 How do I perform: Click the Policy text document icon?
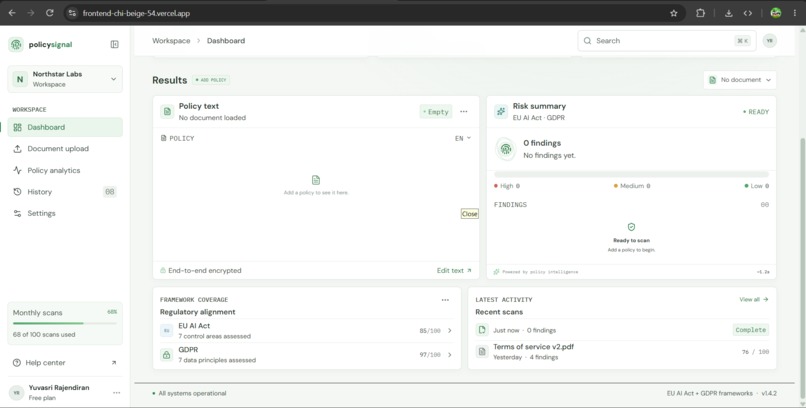[167, 112]
